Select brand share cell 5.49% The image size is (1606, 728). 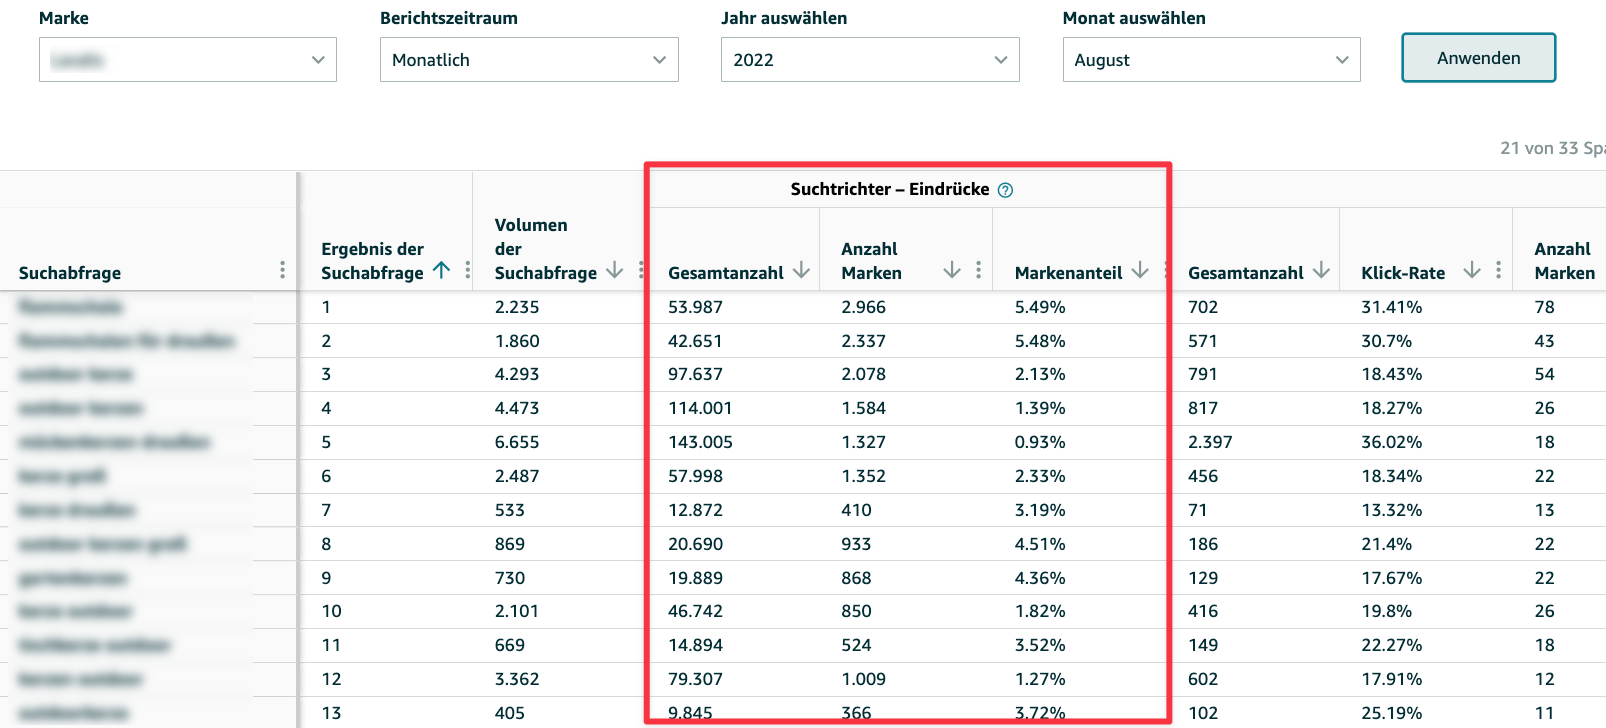click(x=1040, y=307)
